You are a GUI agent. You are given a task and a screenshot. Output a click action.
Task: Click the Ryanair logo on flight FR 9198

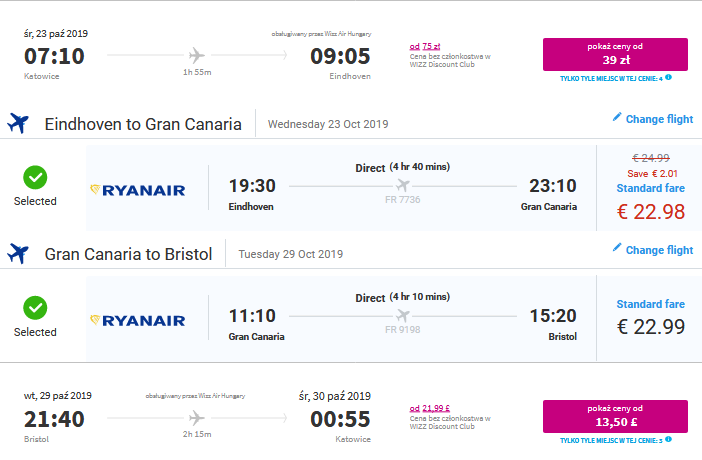138,321
